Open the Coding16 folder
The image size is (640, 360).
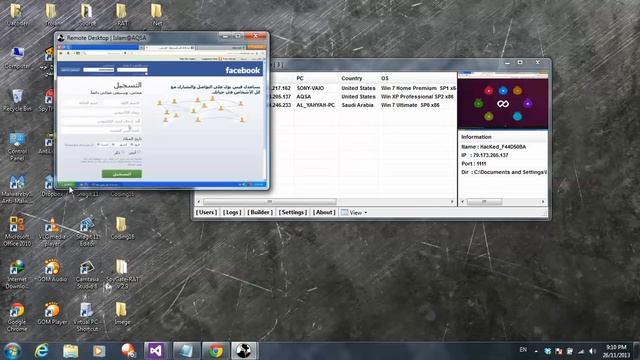(122, 228)
